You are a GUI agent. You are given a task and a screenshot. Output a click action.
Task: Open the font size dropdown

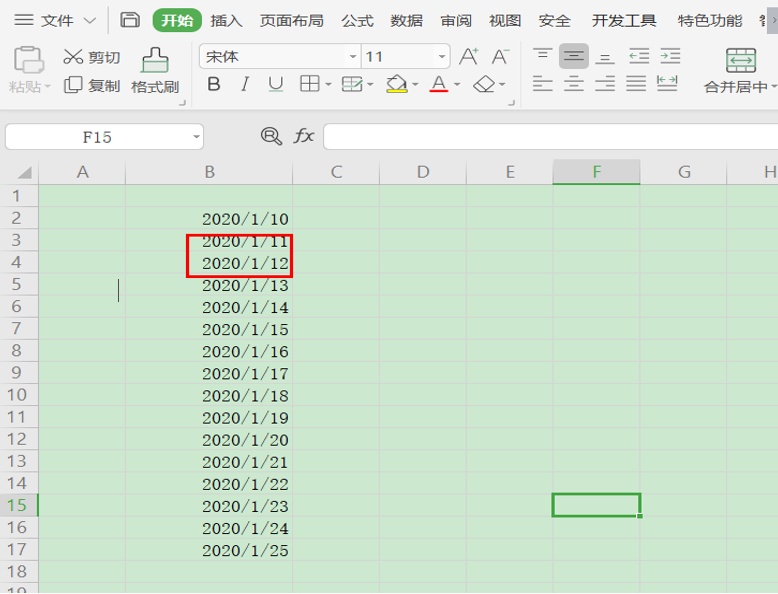pyautogui.click(x=442, y=57)
